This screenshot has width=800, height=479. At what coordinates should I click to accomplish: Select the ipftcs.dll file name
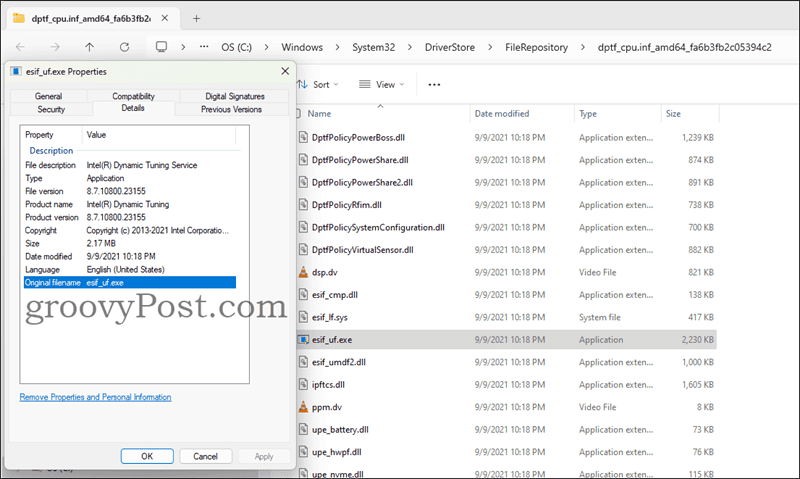pos(328,385)
